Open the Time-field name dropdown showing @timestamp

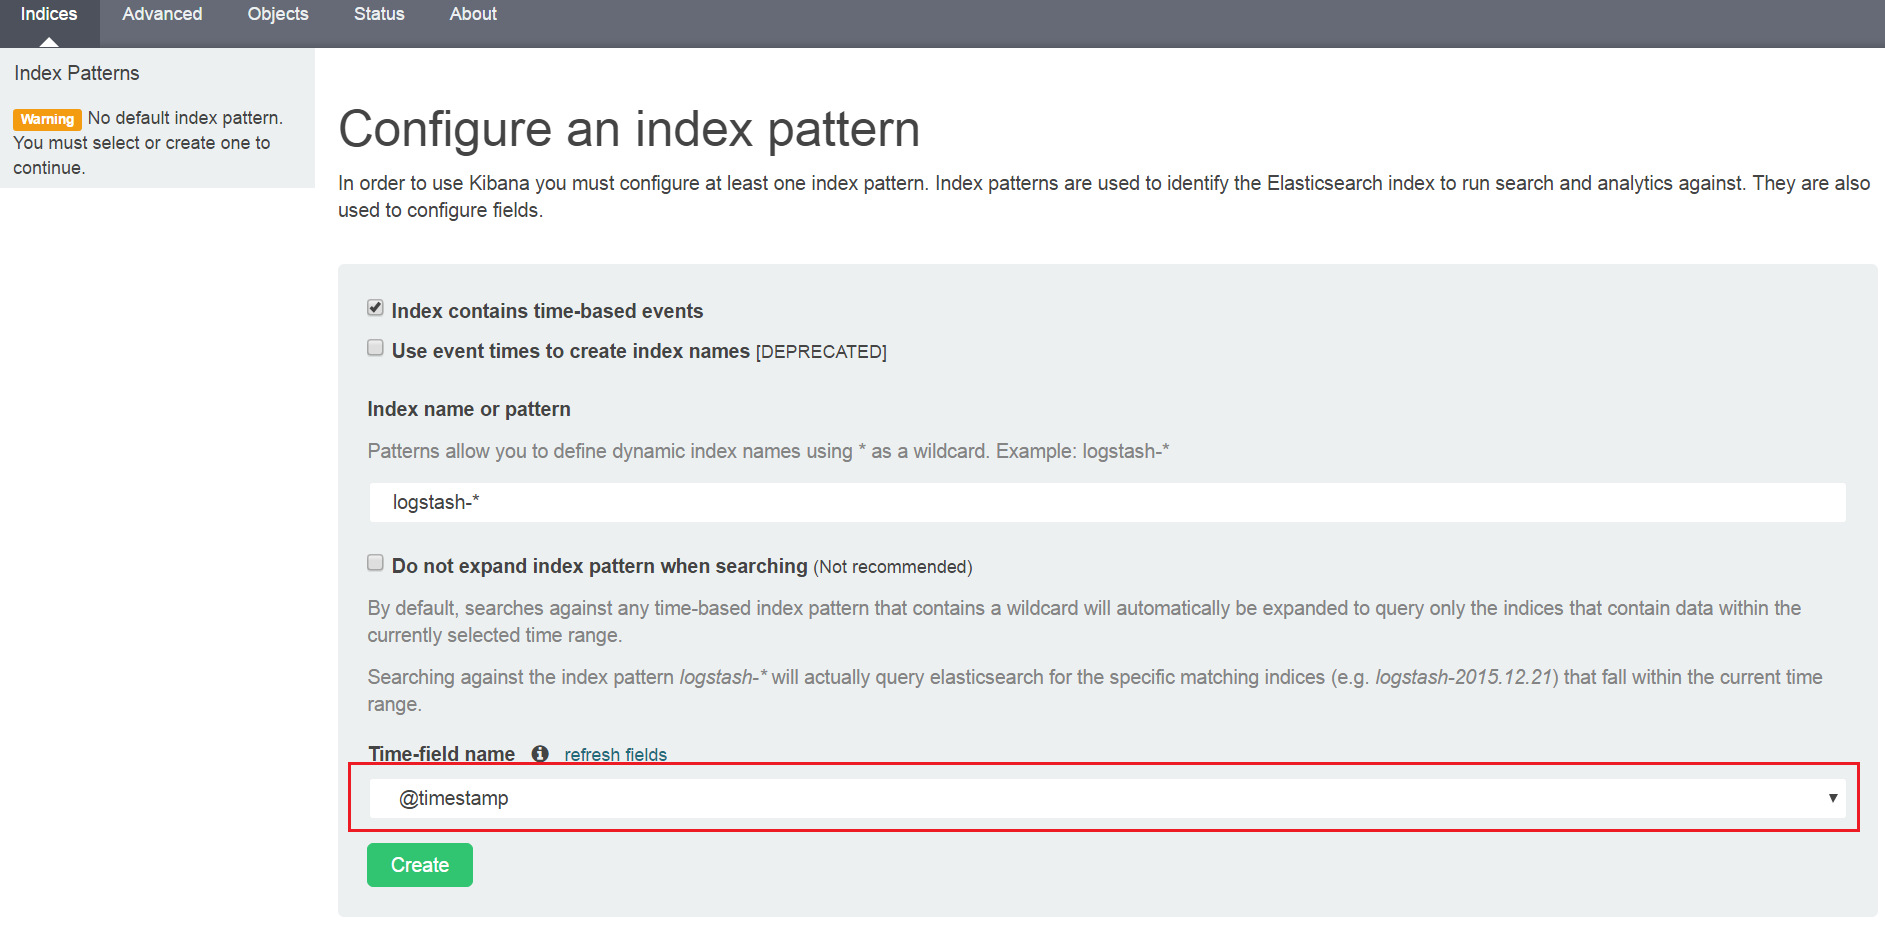(x=1107, y=798)
